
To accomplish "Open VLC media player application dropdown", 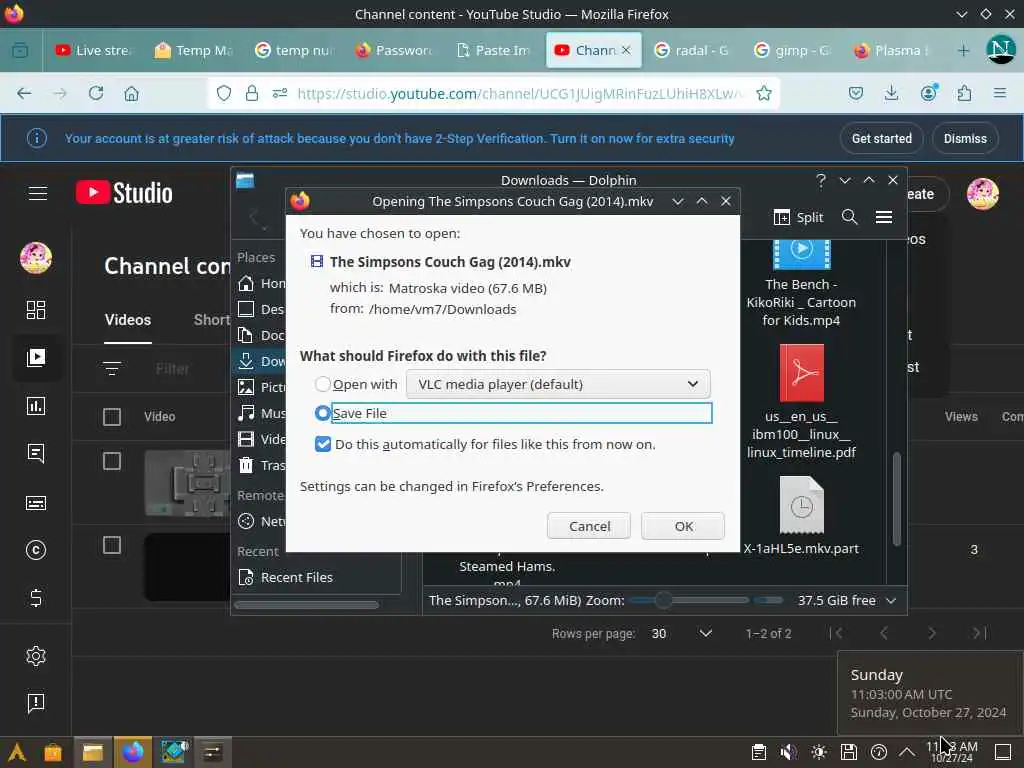I will tap(558, 384).
